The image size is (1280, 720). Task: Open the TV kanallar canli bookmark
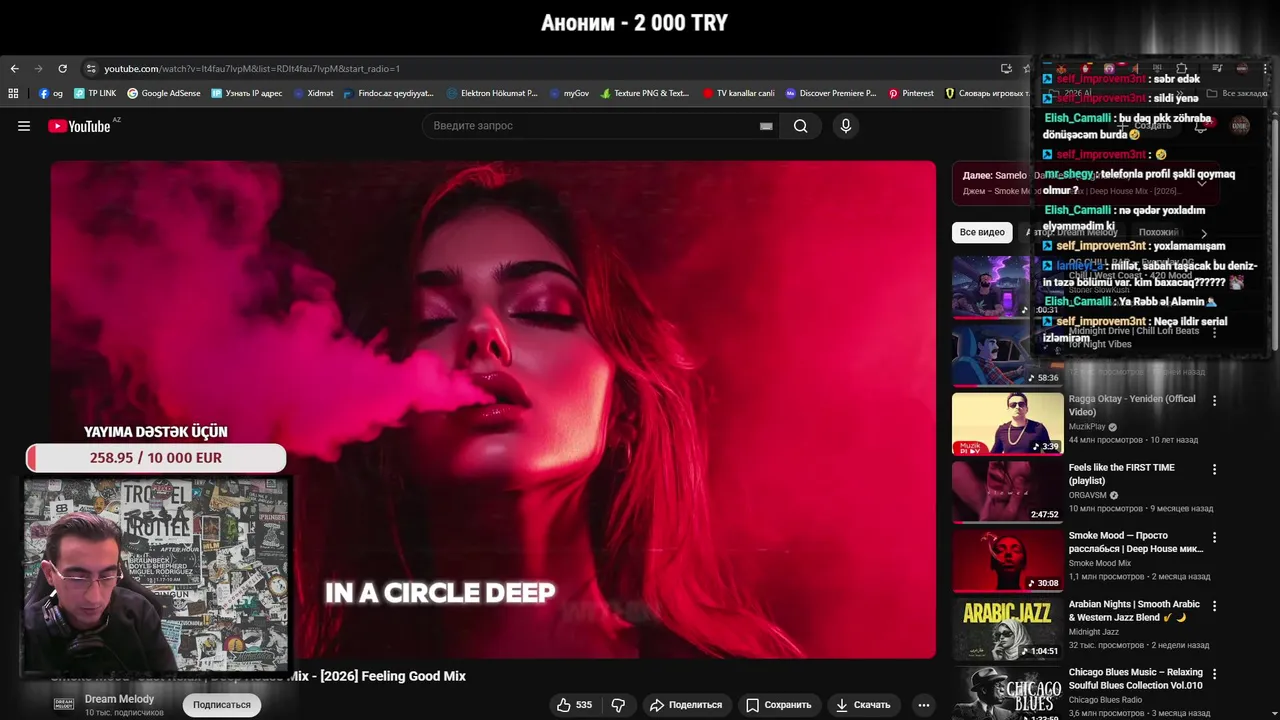(x=739, y=93)
